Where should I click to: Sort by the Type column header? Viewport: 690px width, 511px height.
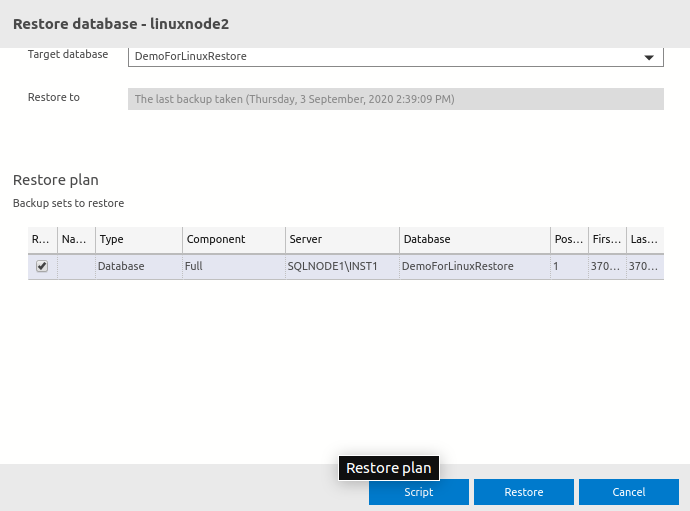139,240
